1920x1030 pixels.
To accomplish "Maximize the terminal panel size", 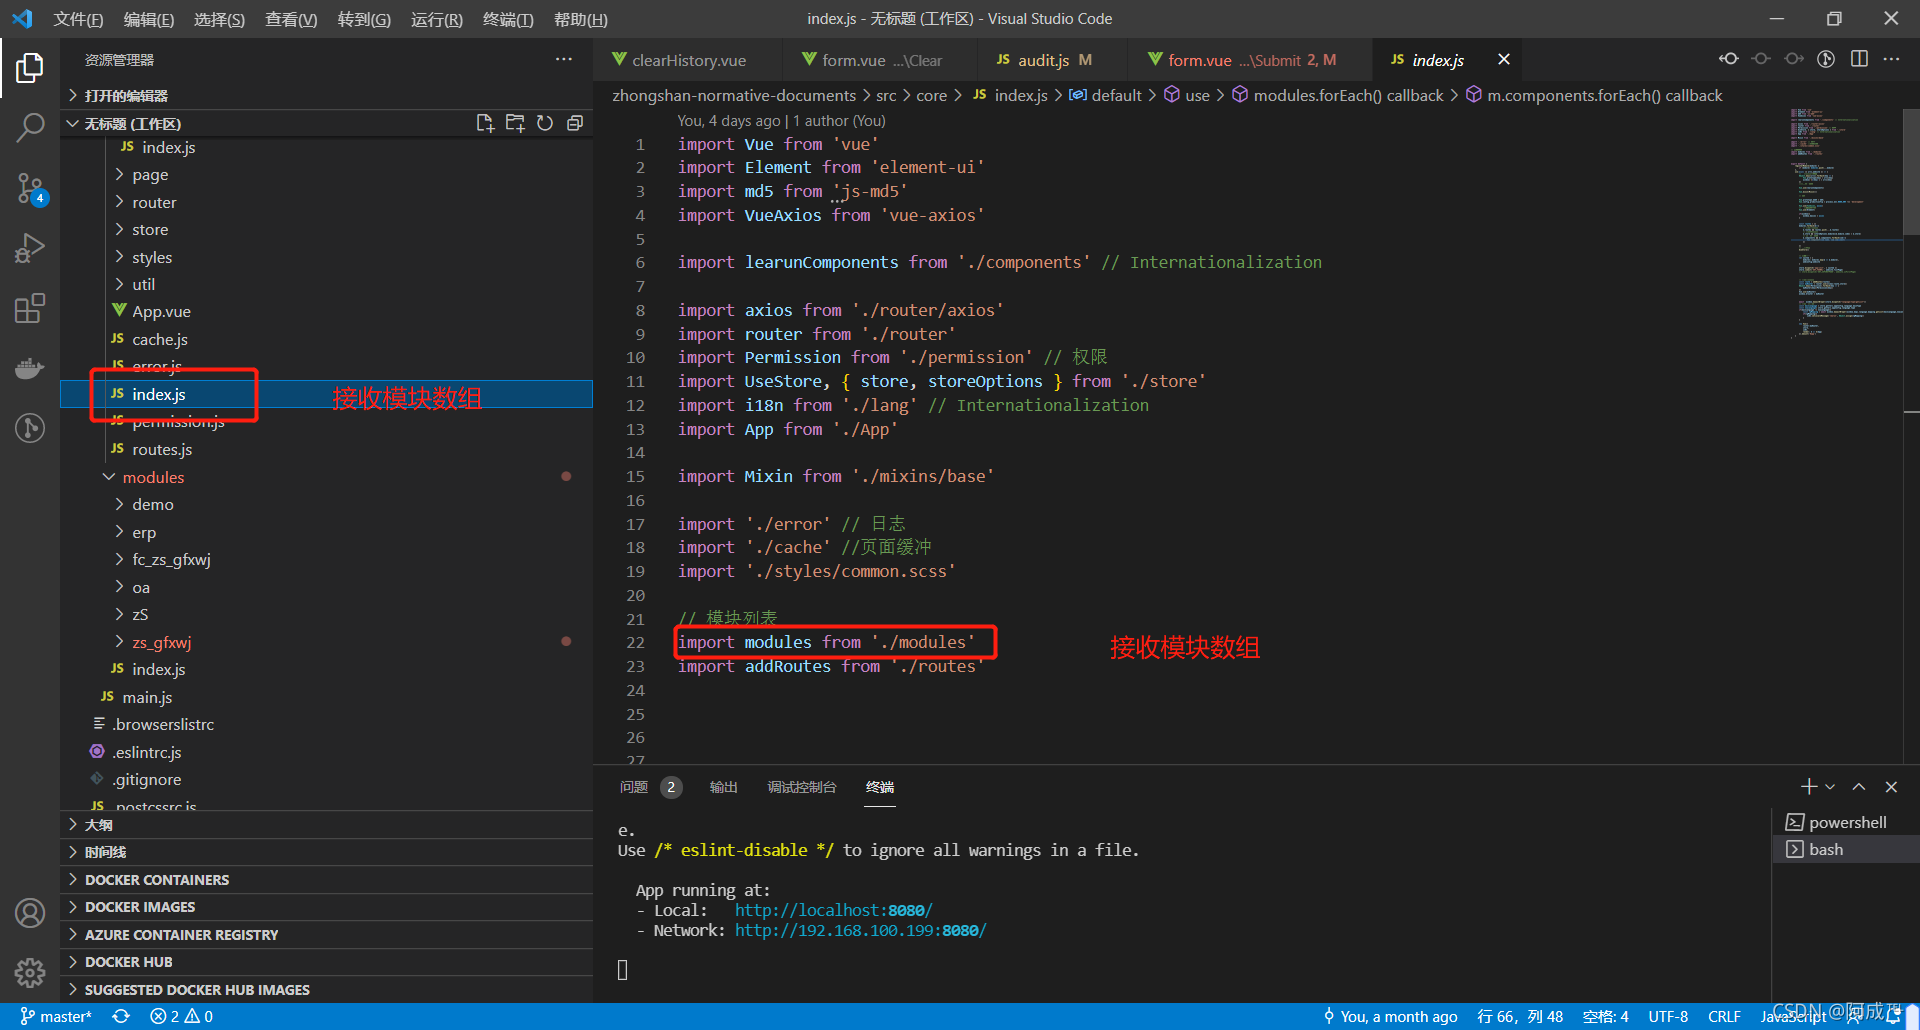I will click(x=1859, y=787).
